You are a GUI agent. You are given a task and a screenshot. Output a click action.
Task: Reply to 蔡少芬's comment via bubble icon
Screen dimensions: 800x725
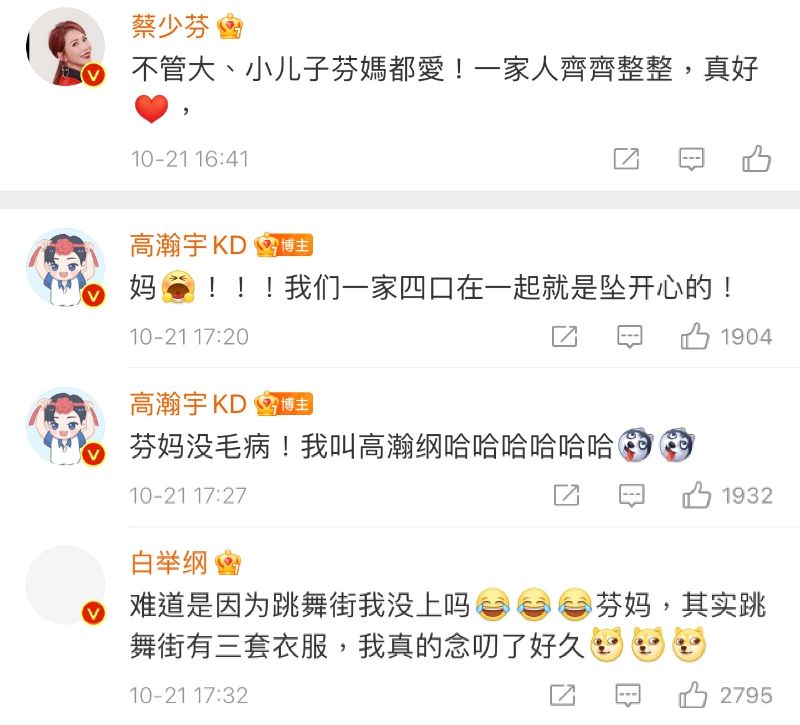tap(691, 159)
